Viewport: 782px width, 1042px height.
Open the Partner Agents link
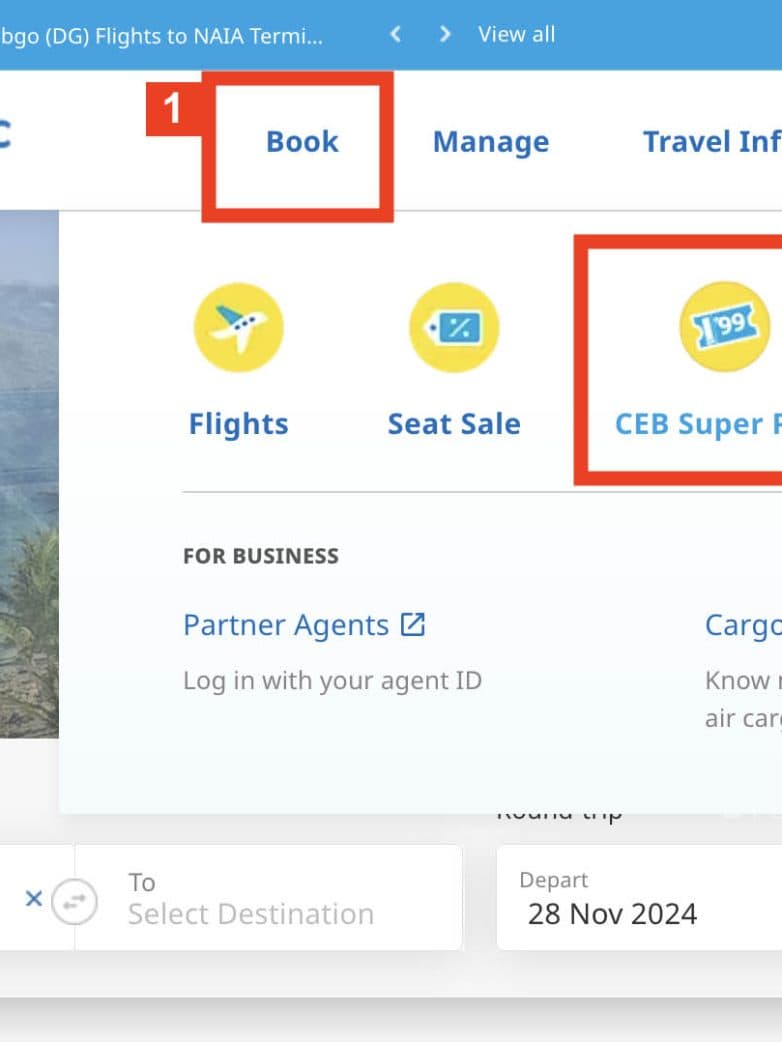tap(286, 626)
